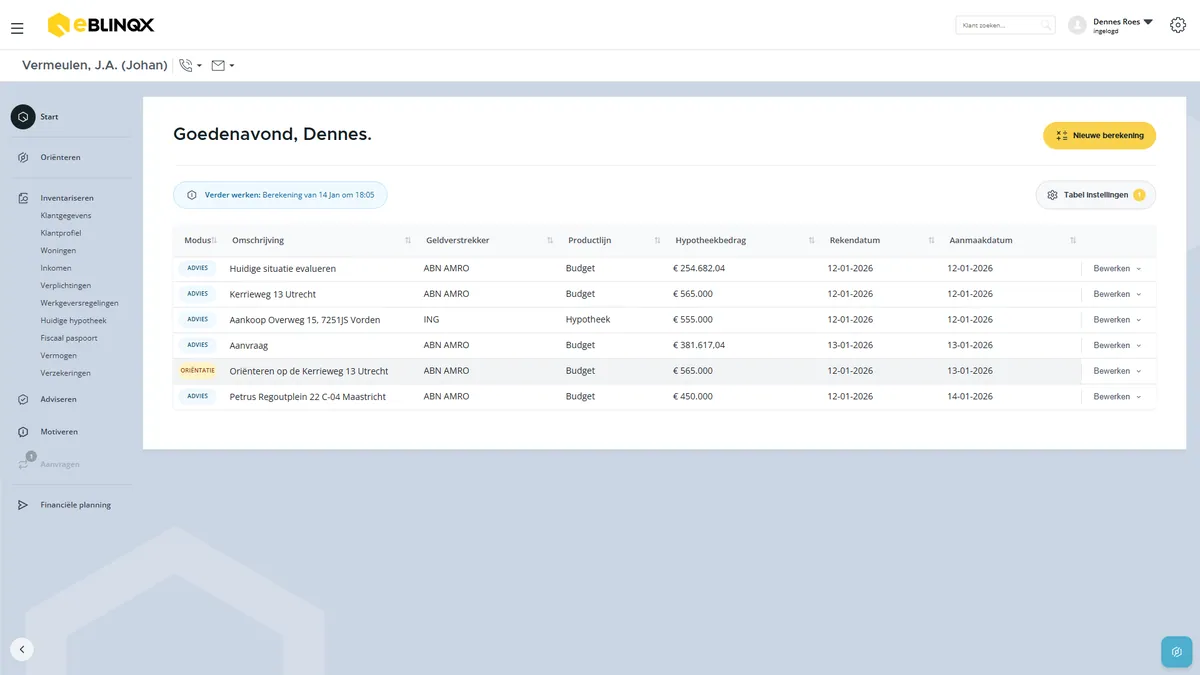Sort by Hypotheekbedrag column
The height and width of the screenshot is (675, 1200).
click(x=812, y=241)
